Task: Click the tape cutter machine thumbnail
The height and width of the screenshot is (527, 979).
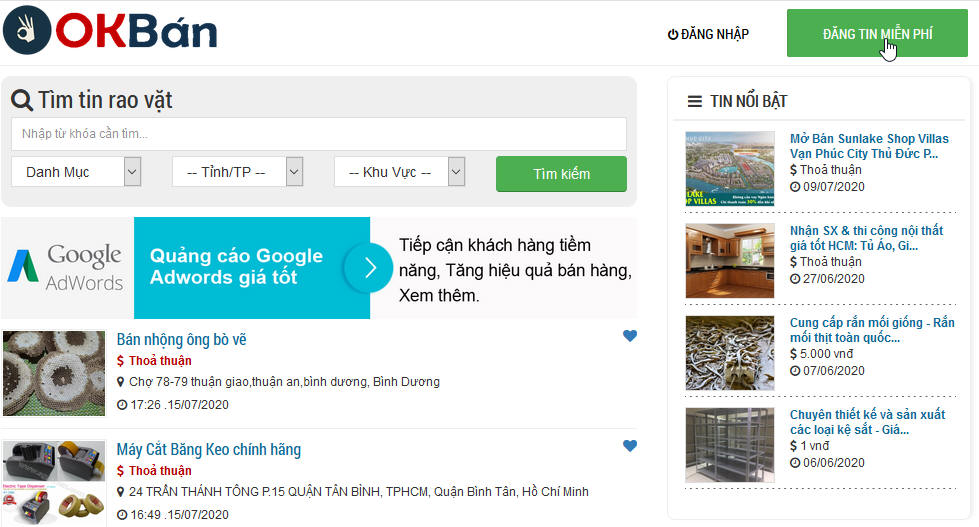Action: [x=54, y=483]
